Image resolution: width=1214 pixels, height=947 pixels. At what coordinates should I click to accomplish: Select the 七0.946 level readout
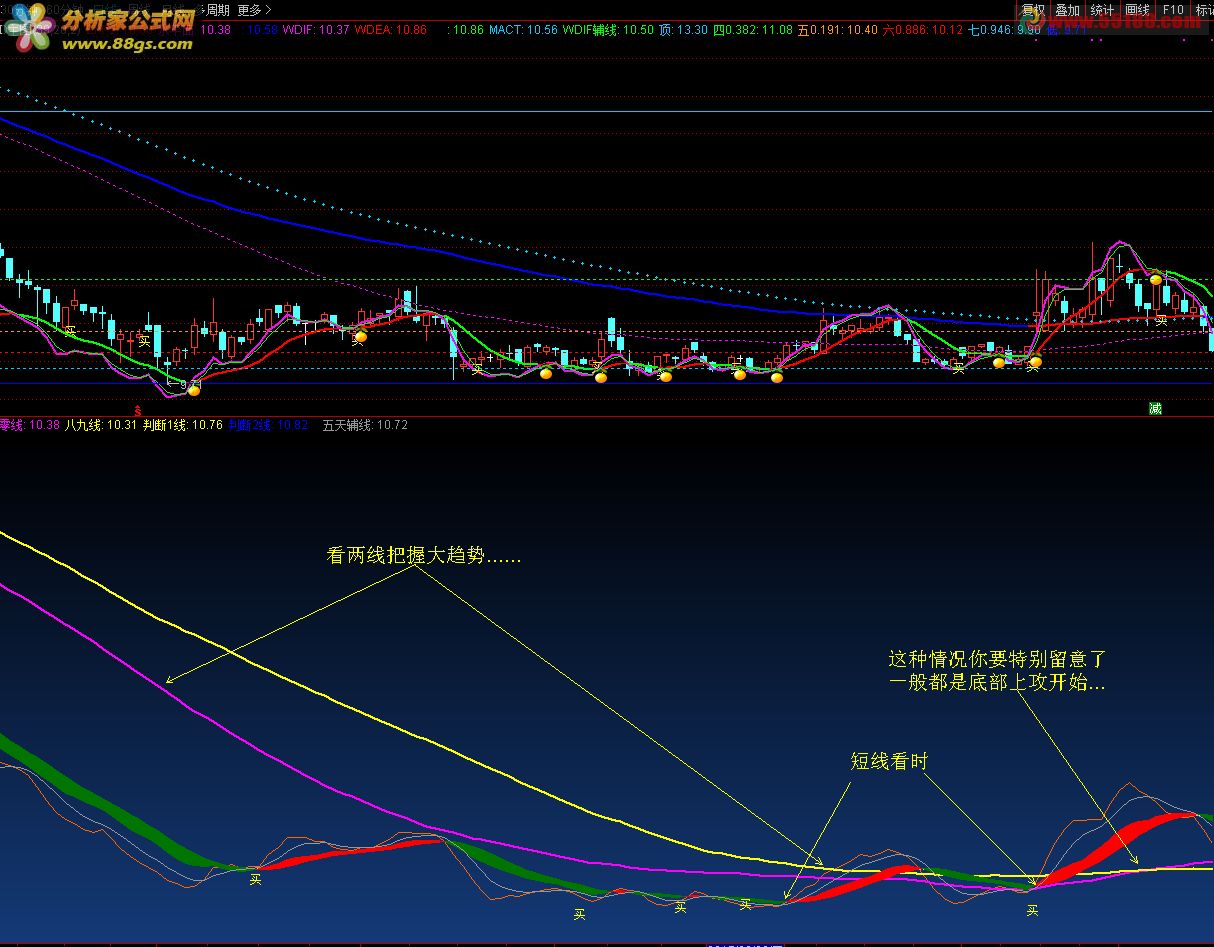pos(1004,30)
